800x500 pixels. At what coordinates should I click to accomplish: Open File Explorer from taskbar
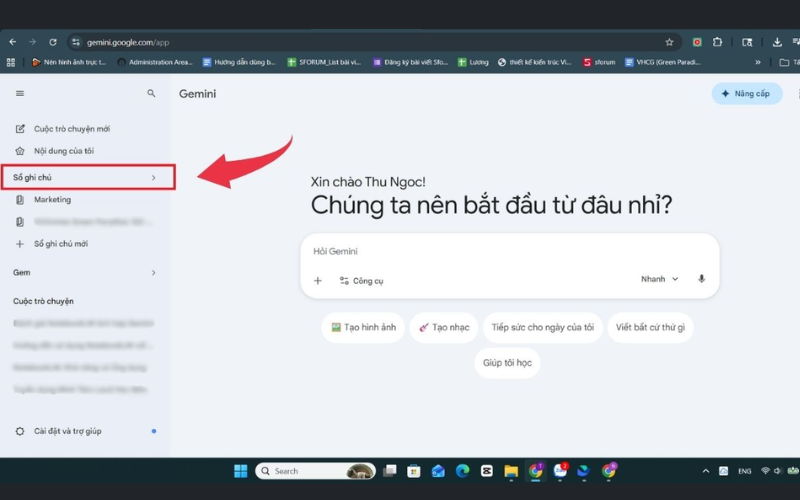point(511,471)
